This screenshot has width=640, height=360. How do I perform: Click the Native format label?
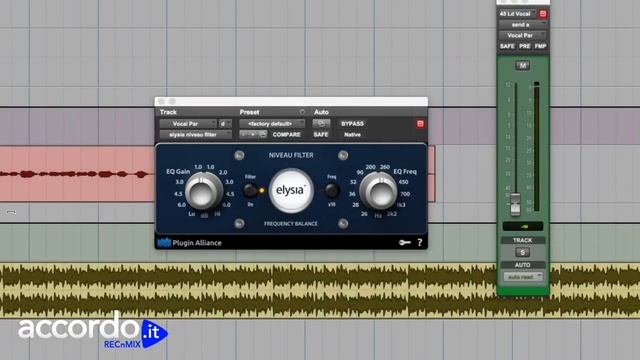(352, 134)
